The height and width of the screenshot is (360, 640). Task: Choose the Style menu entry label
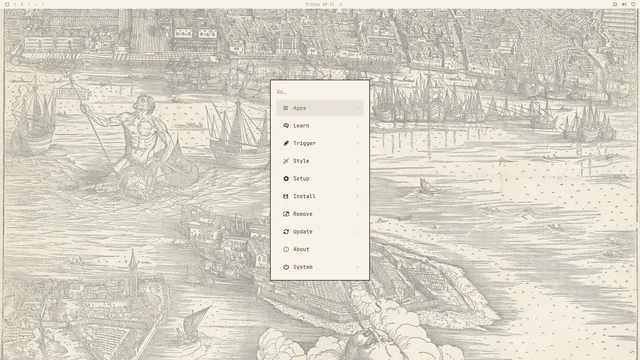(301, 161)
